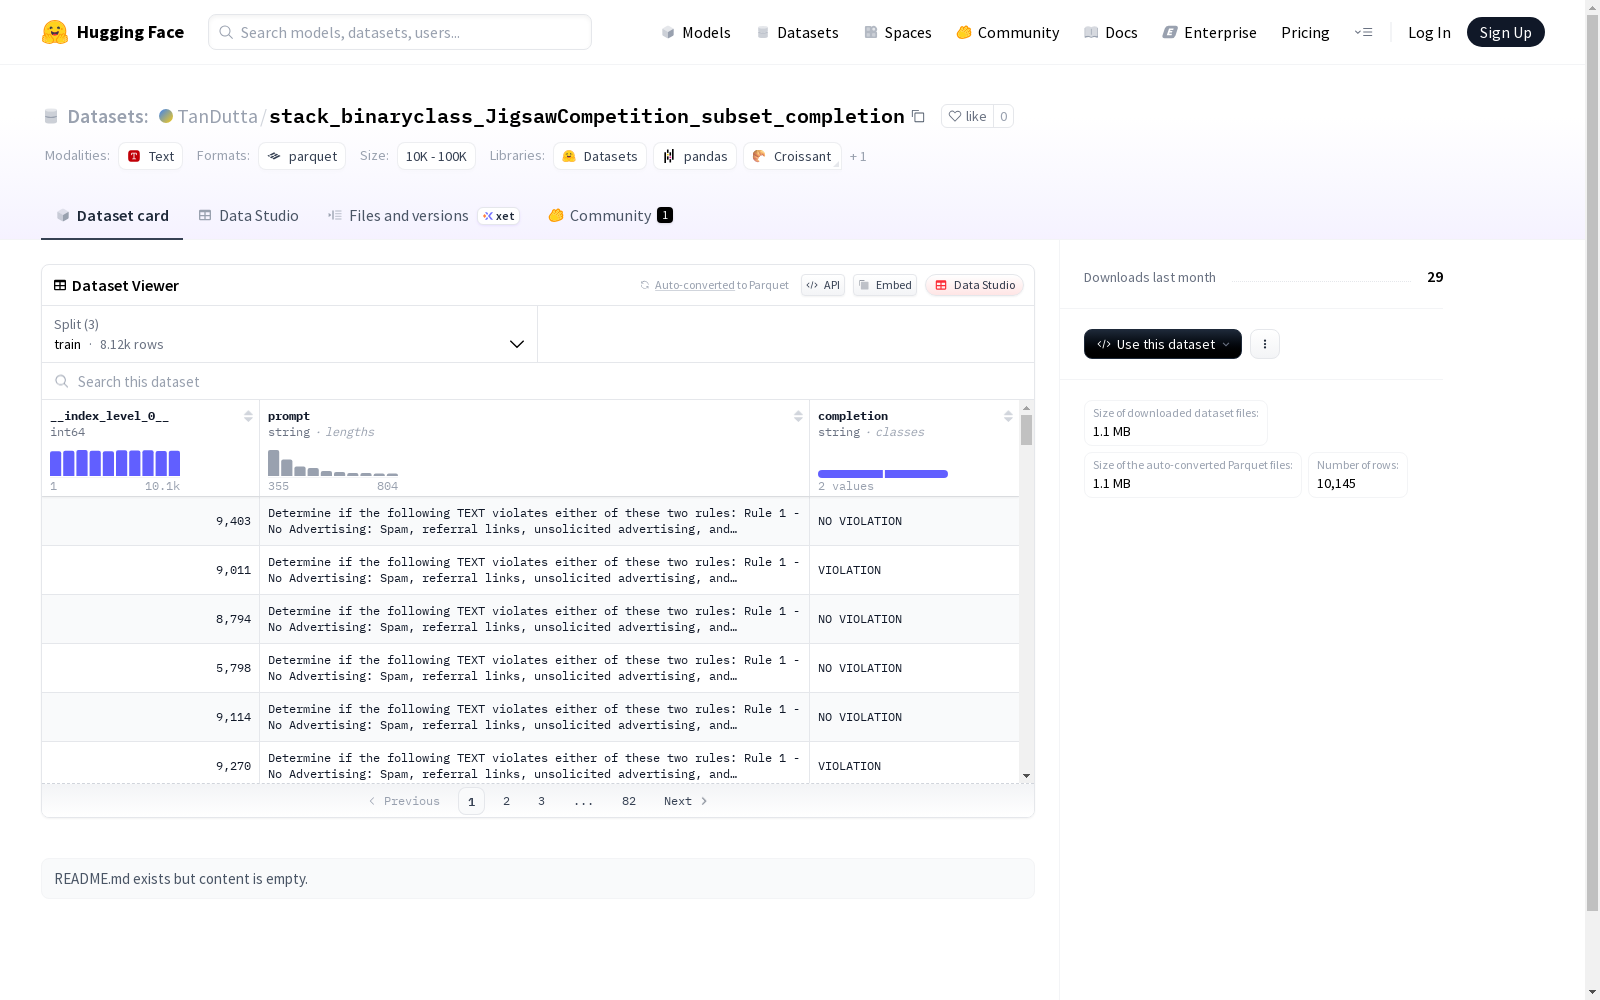This screenshot has height=1000, width=1600.
Task: Click the Downloads last month count 29
Action: tap(1435, 277)
